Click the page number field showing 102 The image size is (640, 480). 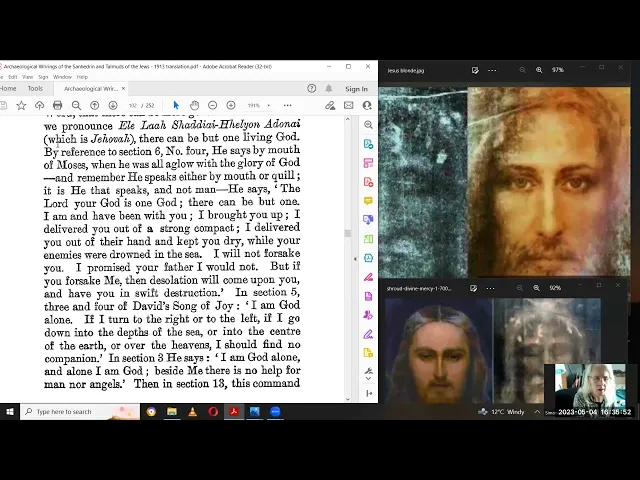(x=133, y=106)
